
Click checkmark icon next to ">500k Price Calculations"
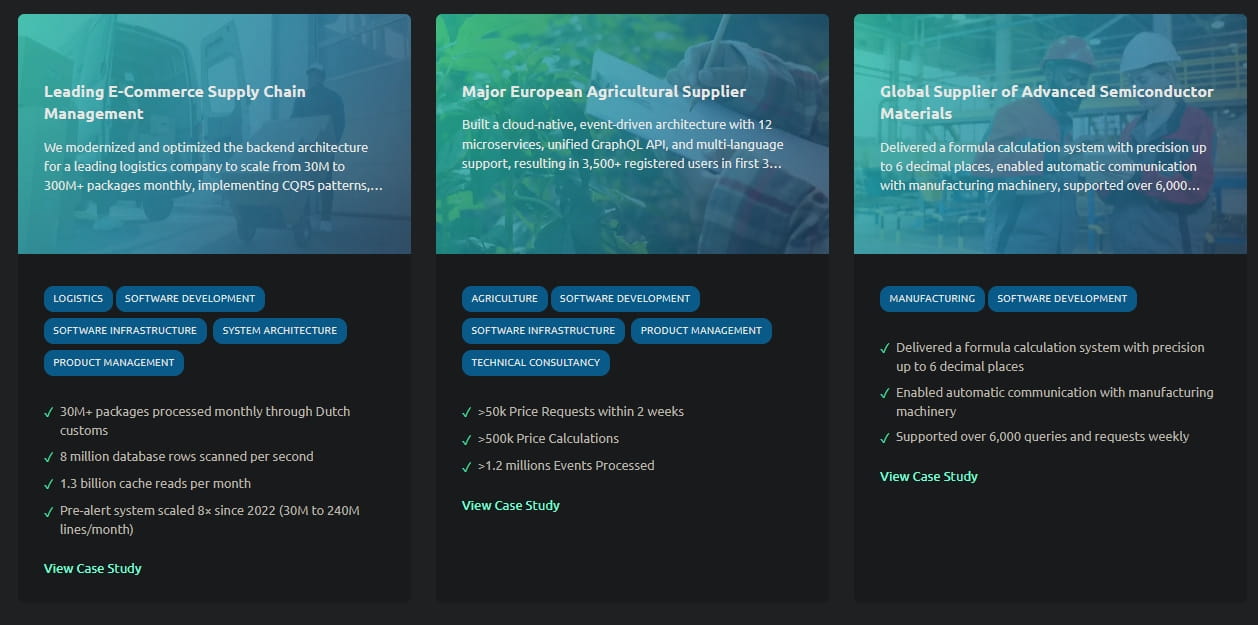(x=467, y=439)
